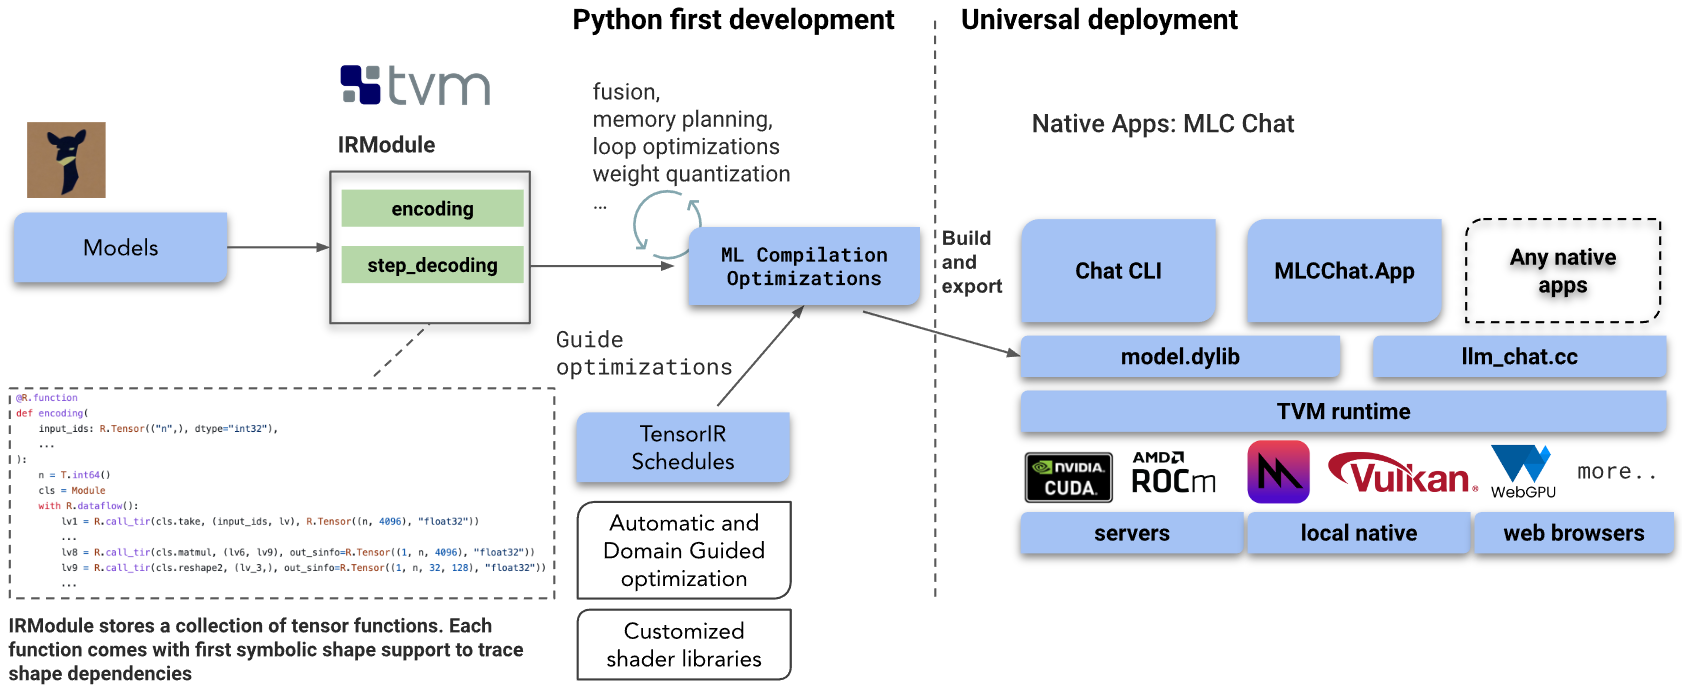Click the step_decoding function block
Image resolution: width=1686 pixels, height=694 pixels.
pyautogui.click(x=432, y=265)
